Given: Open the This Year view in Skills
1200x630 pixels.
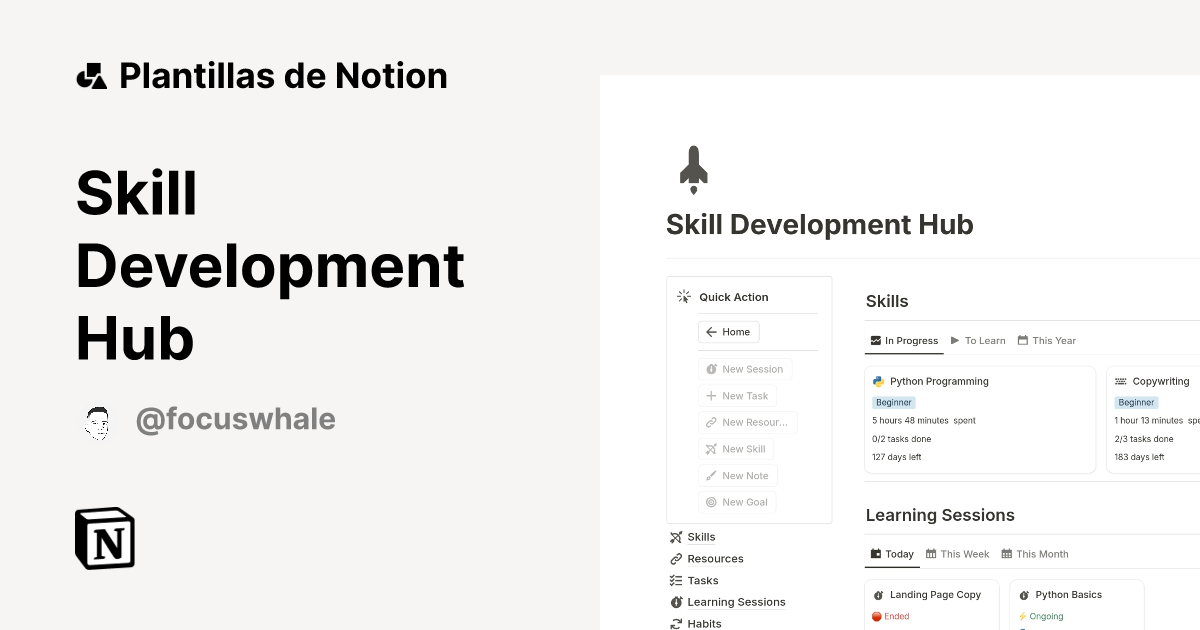Looking at the screenshot, I should 1046,340.
